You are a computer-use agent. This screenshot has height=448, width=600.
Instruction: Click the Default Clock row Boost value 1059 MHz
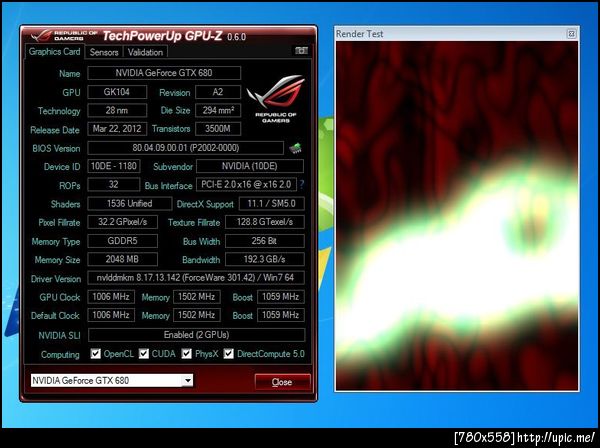click(x=281, y=315)
